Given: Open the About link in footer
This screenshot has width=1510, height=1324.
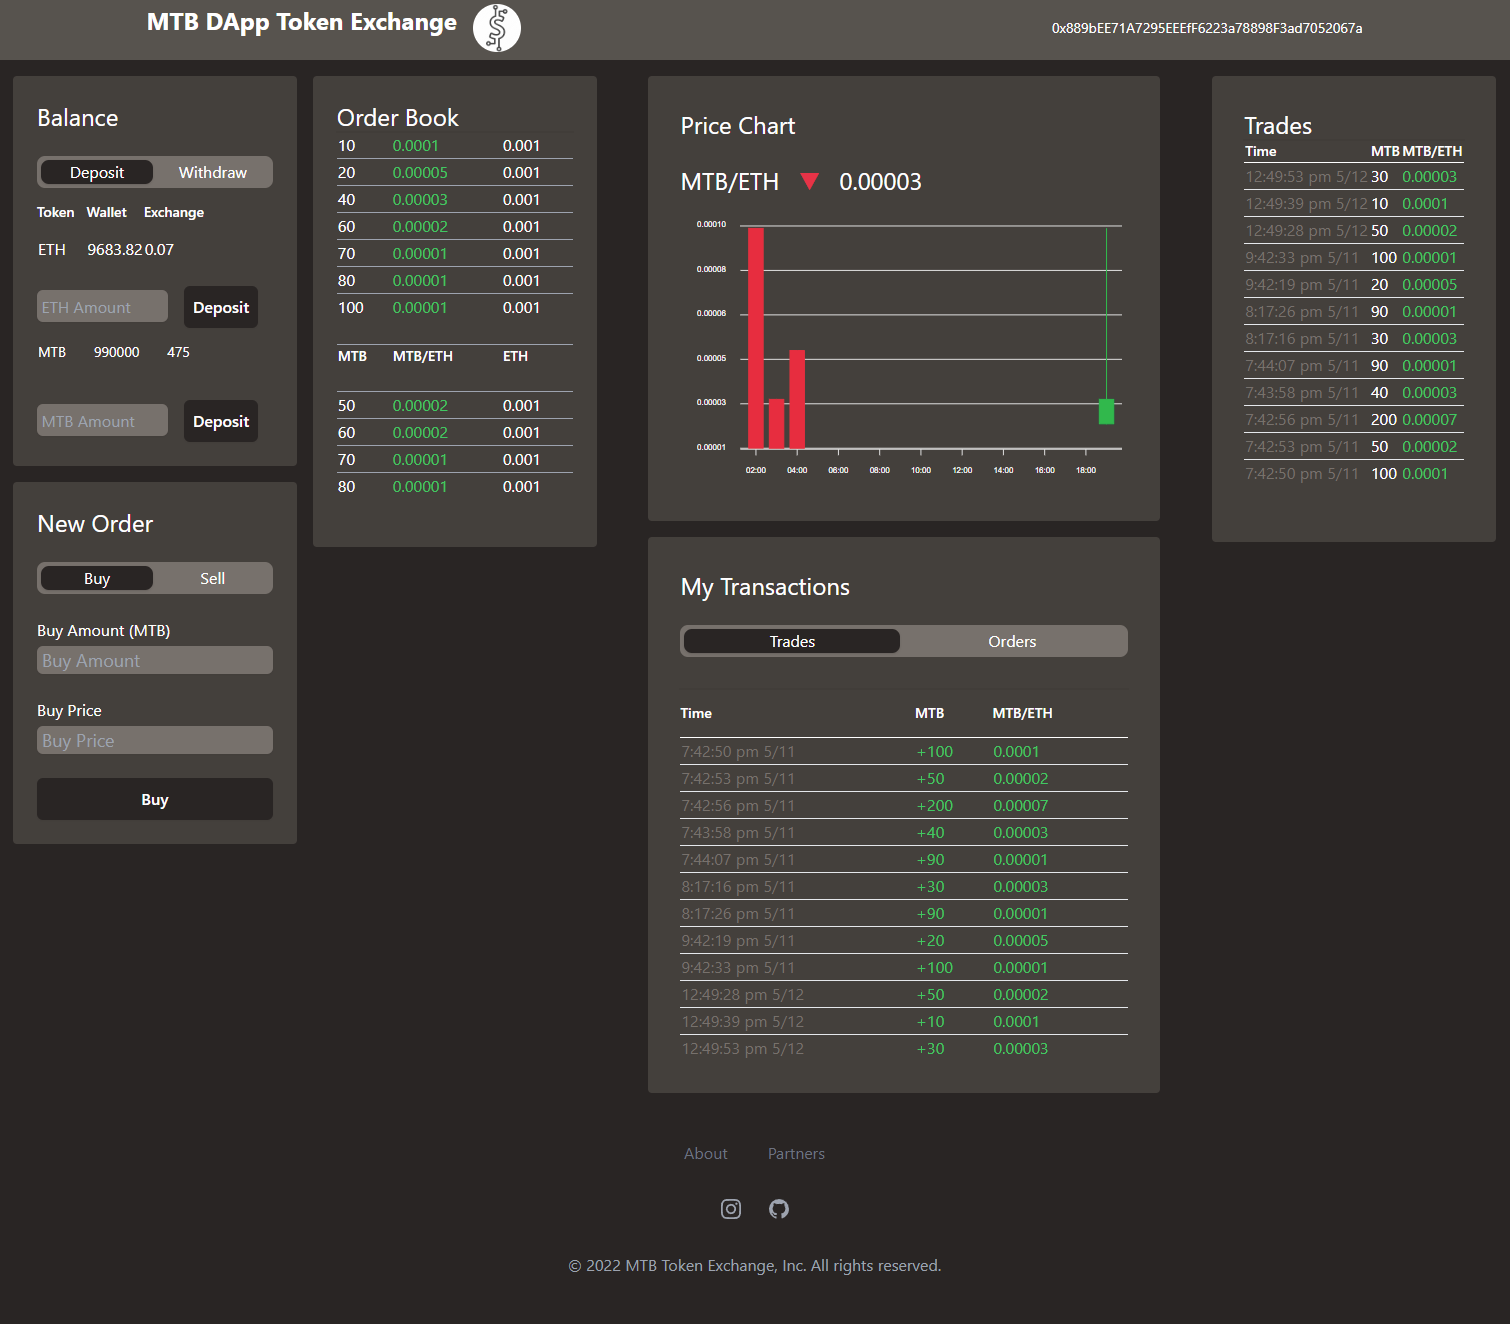Looking at the screenshot, I should tap(705, 1153).
